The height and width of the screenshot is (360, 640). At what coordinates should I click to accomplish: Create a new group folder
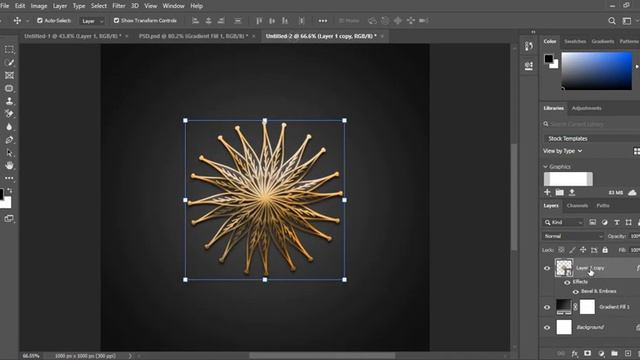click(614, 353)
